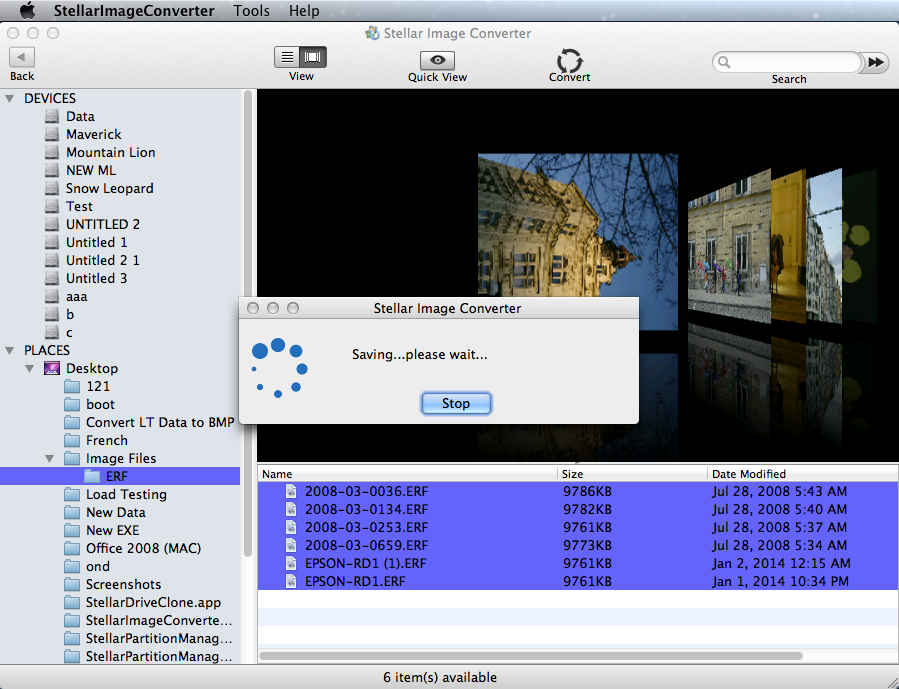Select the Untitled 2 1 drive icon
Screen dimensions: 899x689
click(52, 260)
